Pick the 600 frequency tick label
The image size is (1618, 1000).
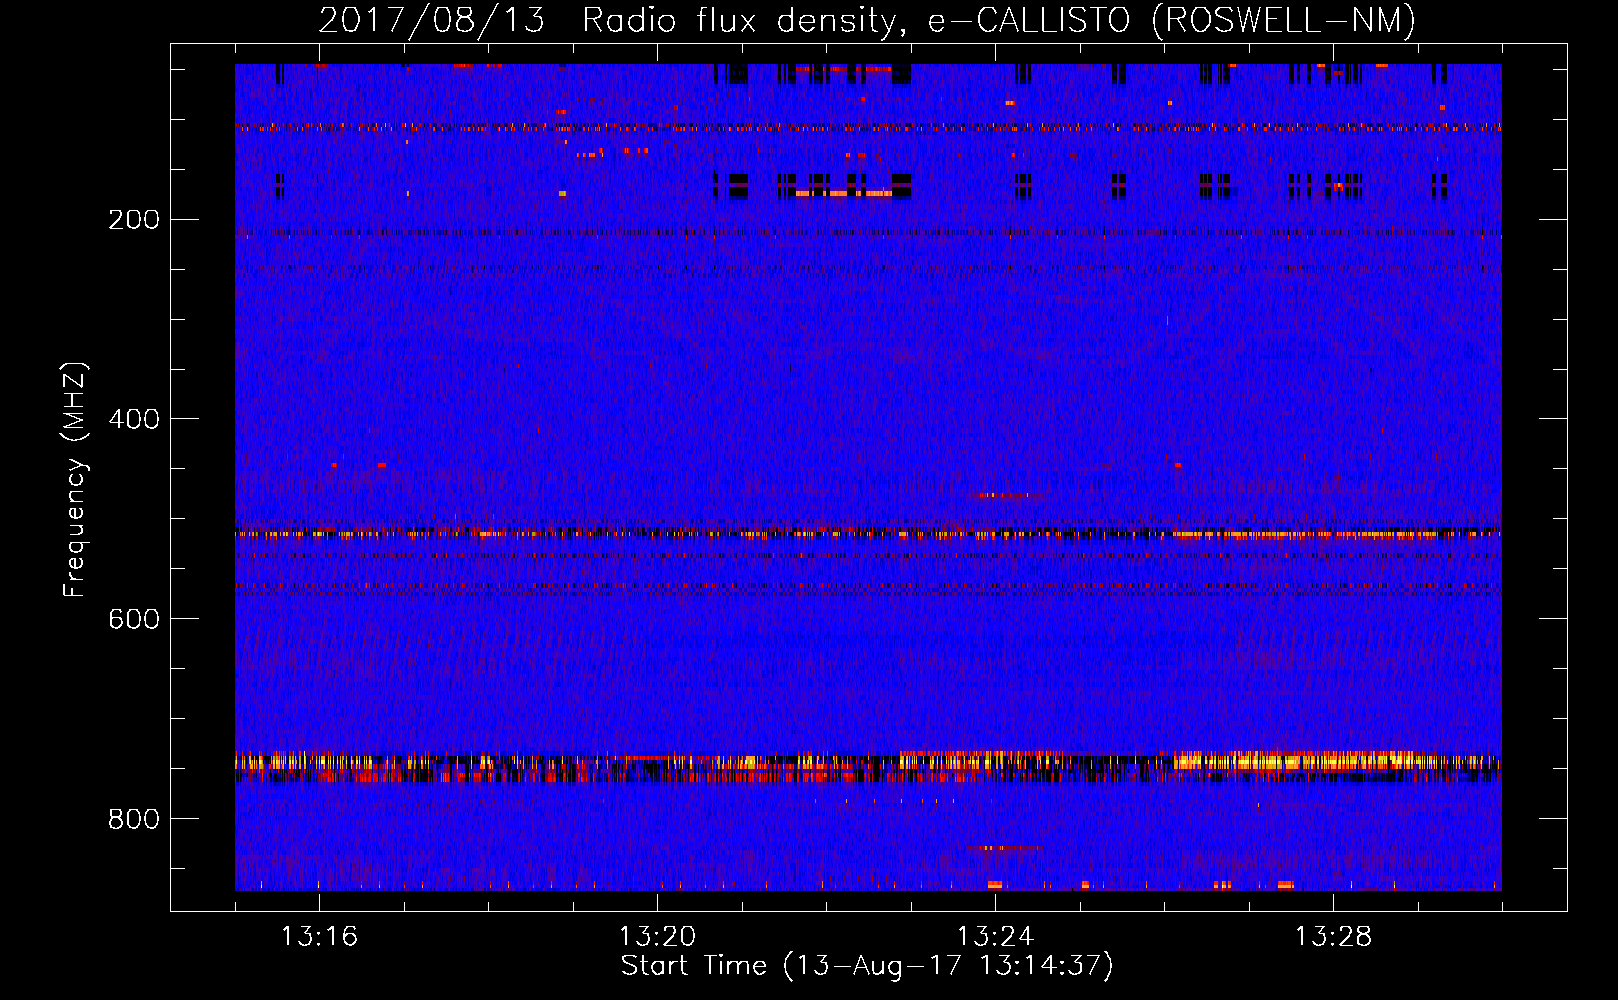pyautogui.click(x=134, y=619)
